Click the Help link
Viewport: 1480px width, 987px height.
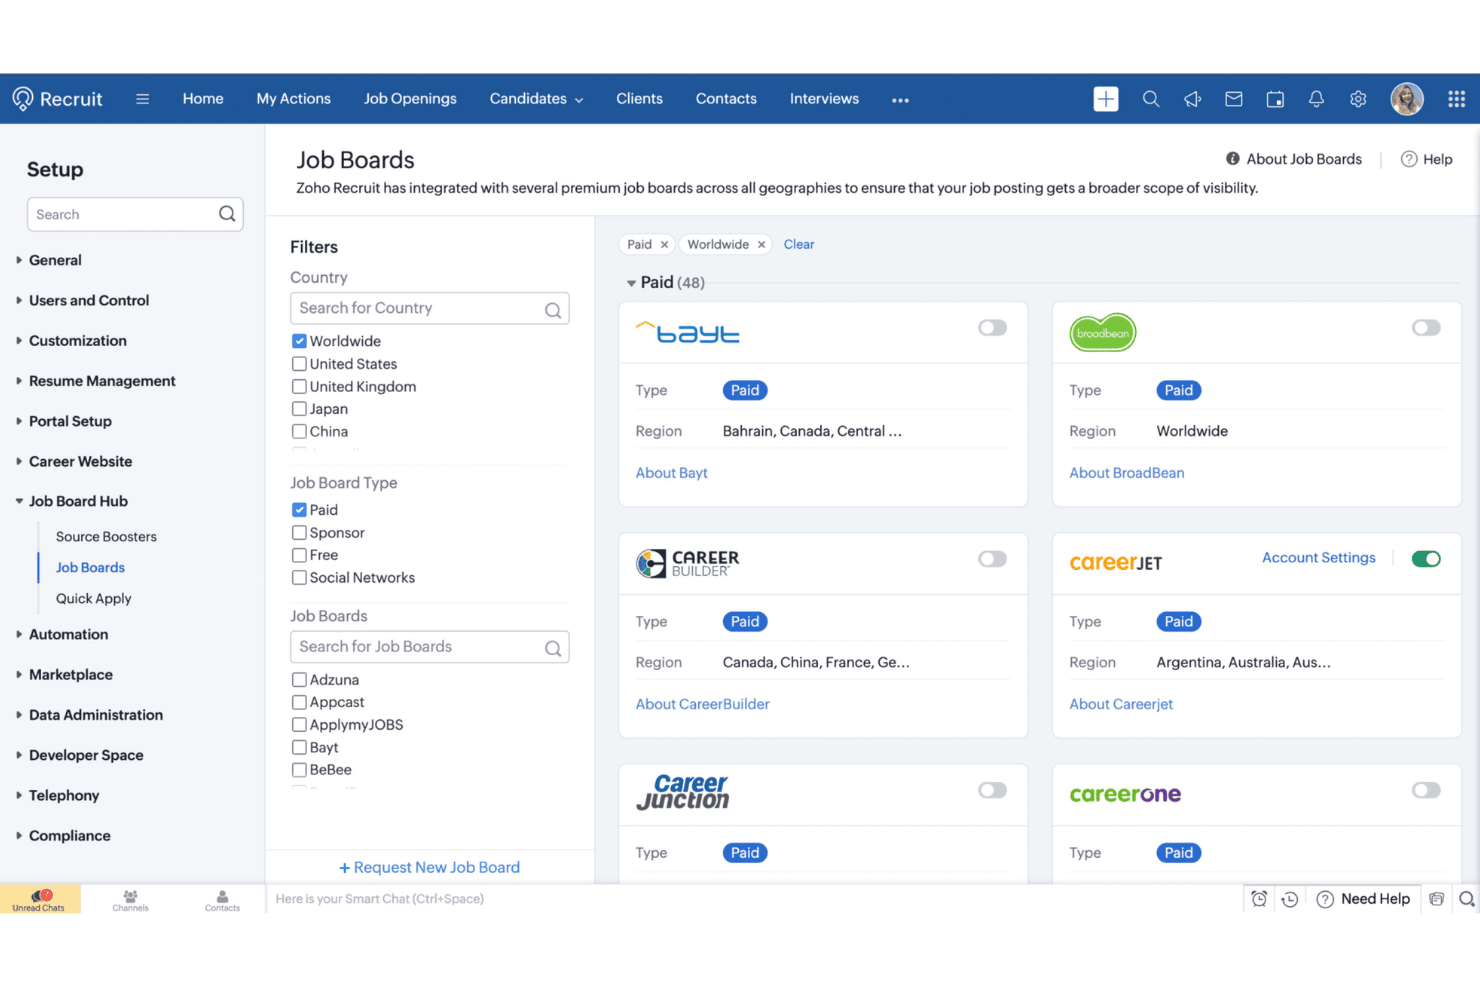[1427, 159]
